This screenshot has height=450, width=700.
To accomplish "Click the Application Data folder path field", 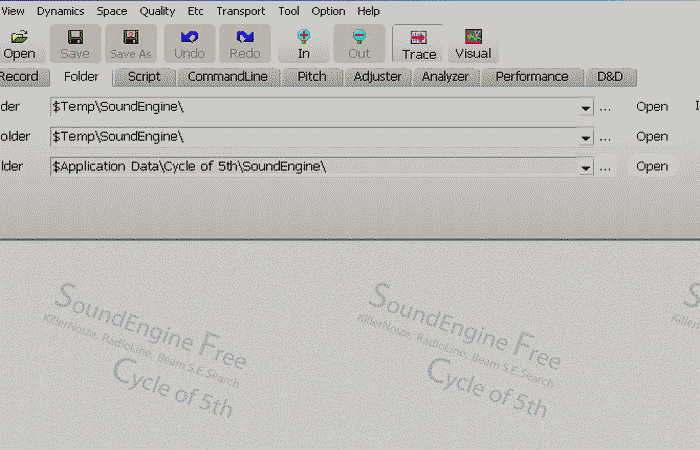I will 310,167.
